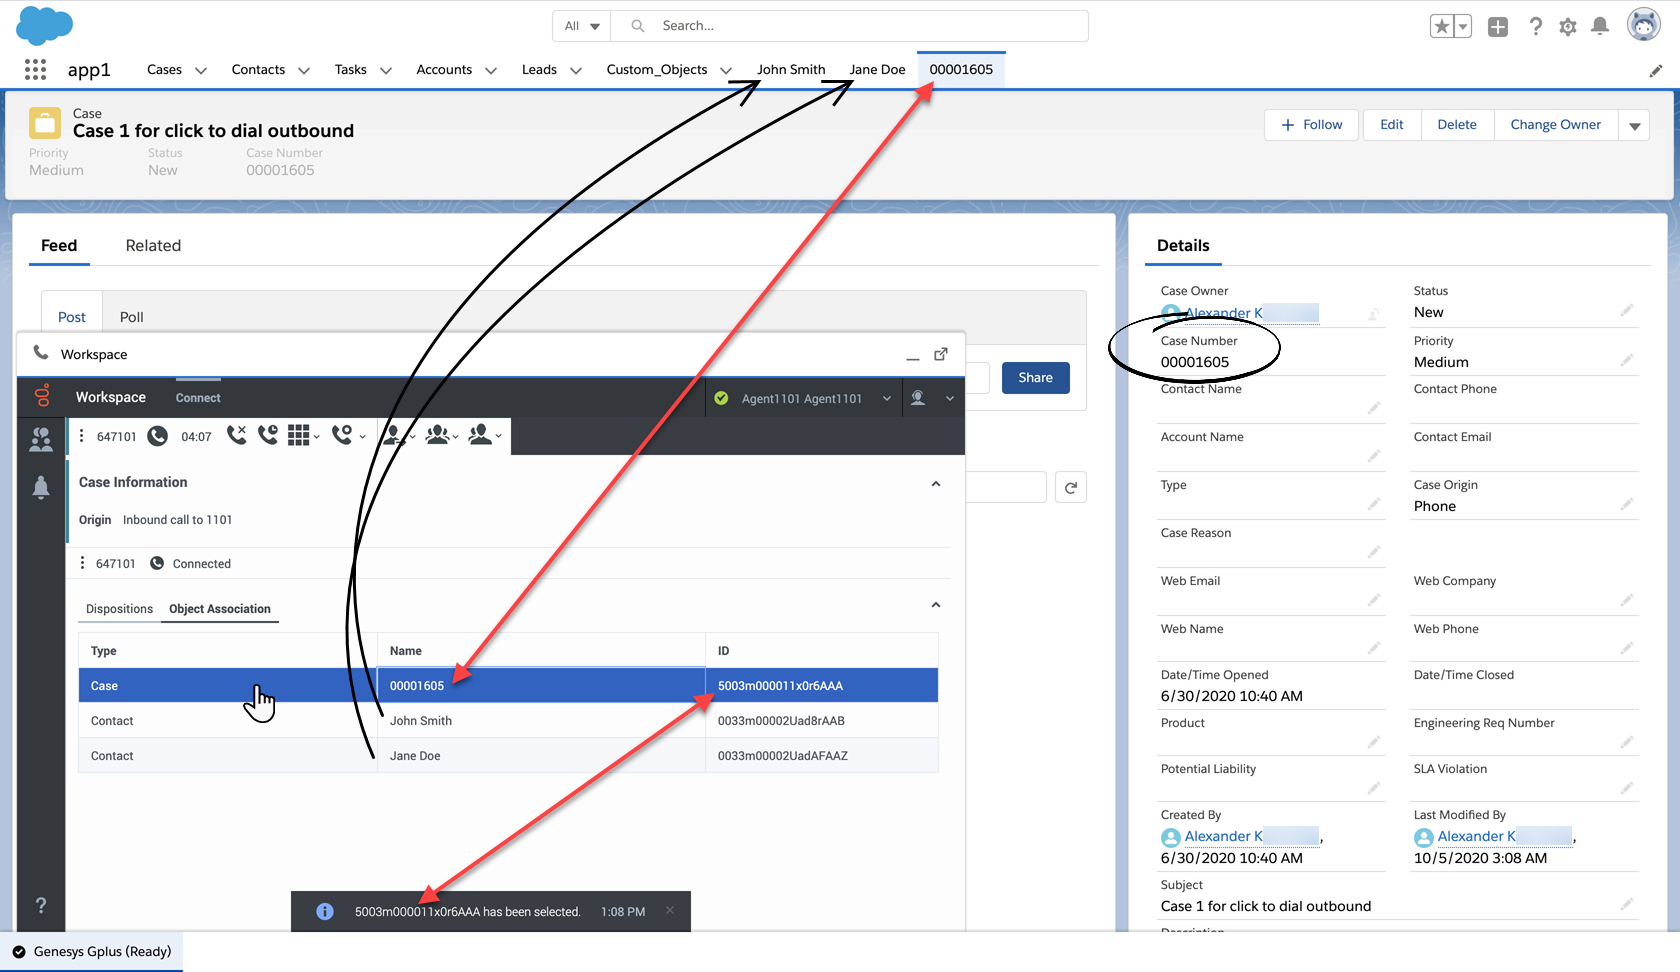Open Salesforce setup gear icon
The height and width of the screenshot is (972, 1680).
(x=1567, y=27)
